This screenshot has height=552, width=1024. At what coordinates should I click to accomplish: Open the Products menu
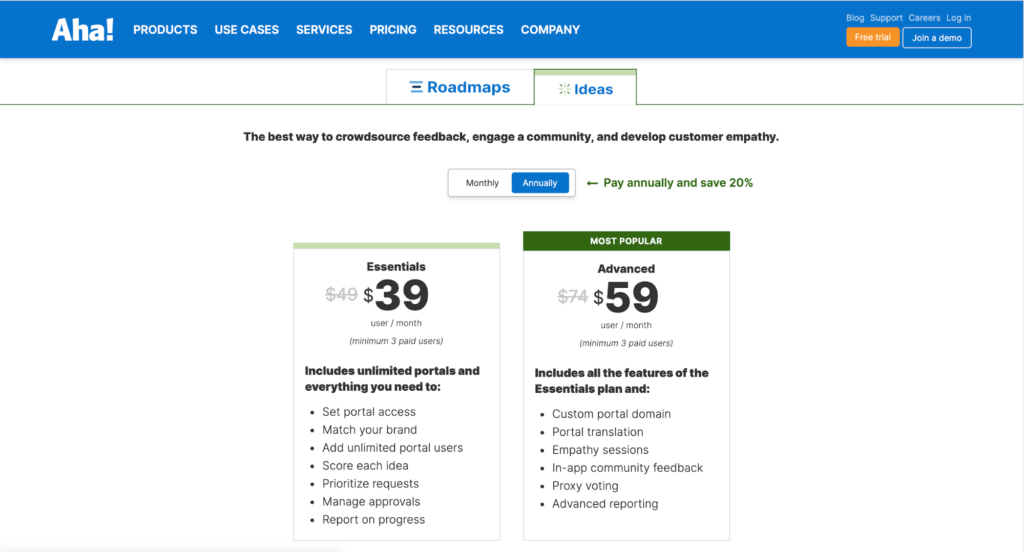165,30
